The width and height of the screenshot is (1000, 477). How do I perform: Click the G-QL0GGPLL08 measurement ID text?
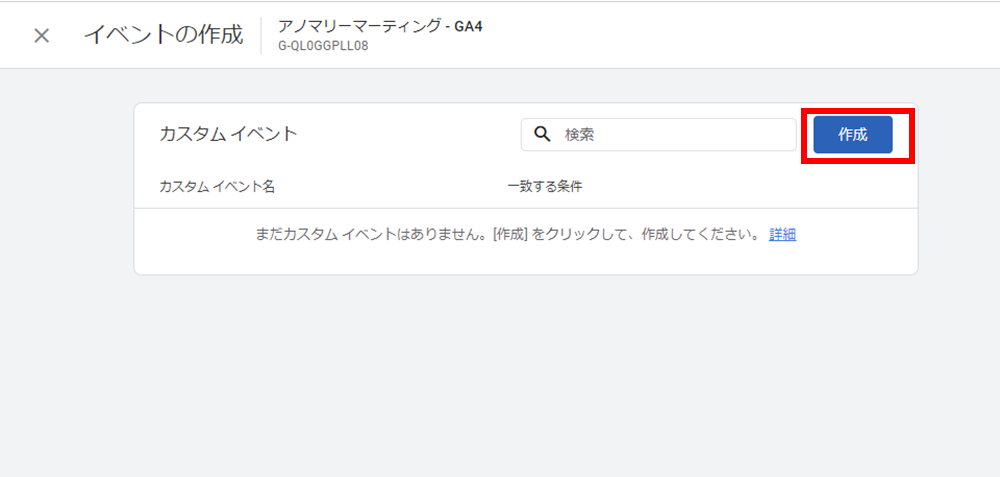pyautogui.click(x=323, y=47)
